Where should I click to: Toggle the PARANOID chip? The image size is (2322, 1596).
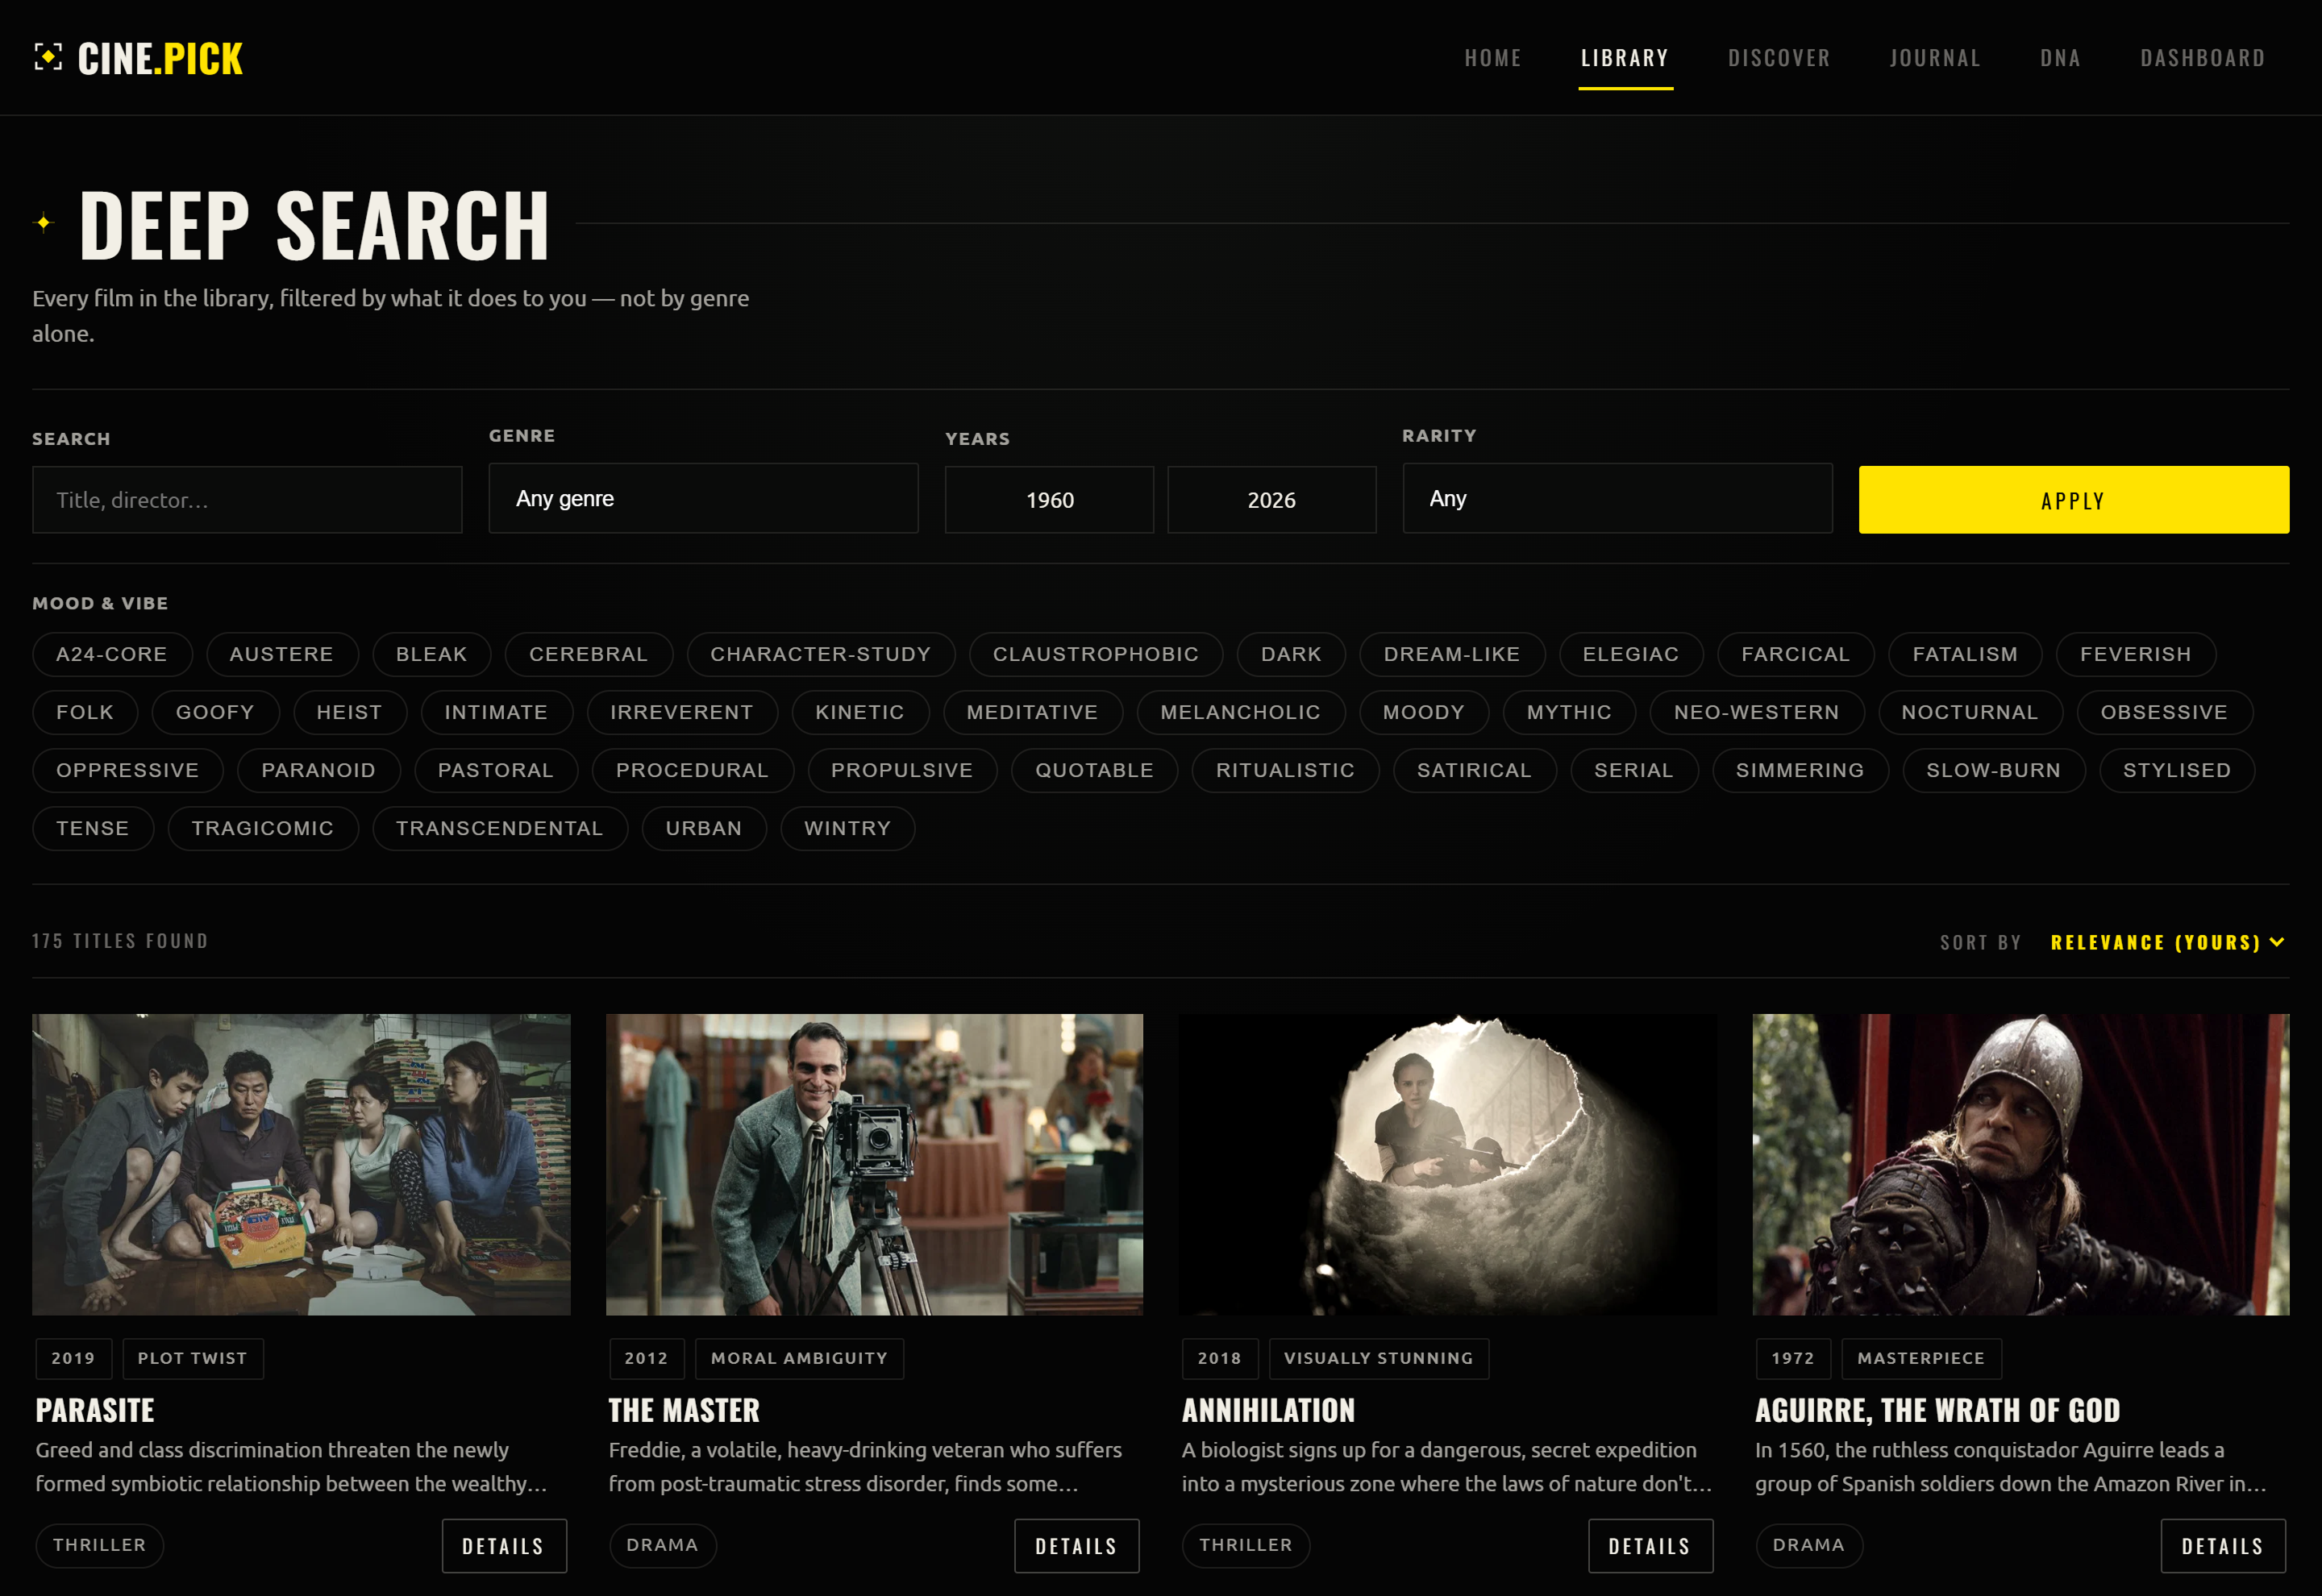pyautogui.click(x=318, y=770)
